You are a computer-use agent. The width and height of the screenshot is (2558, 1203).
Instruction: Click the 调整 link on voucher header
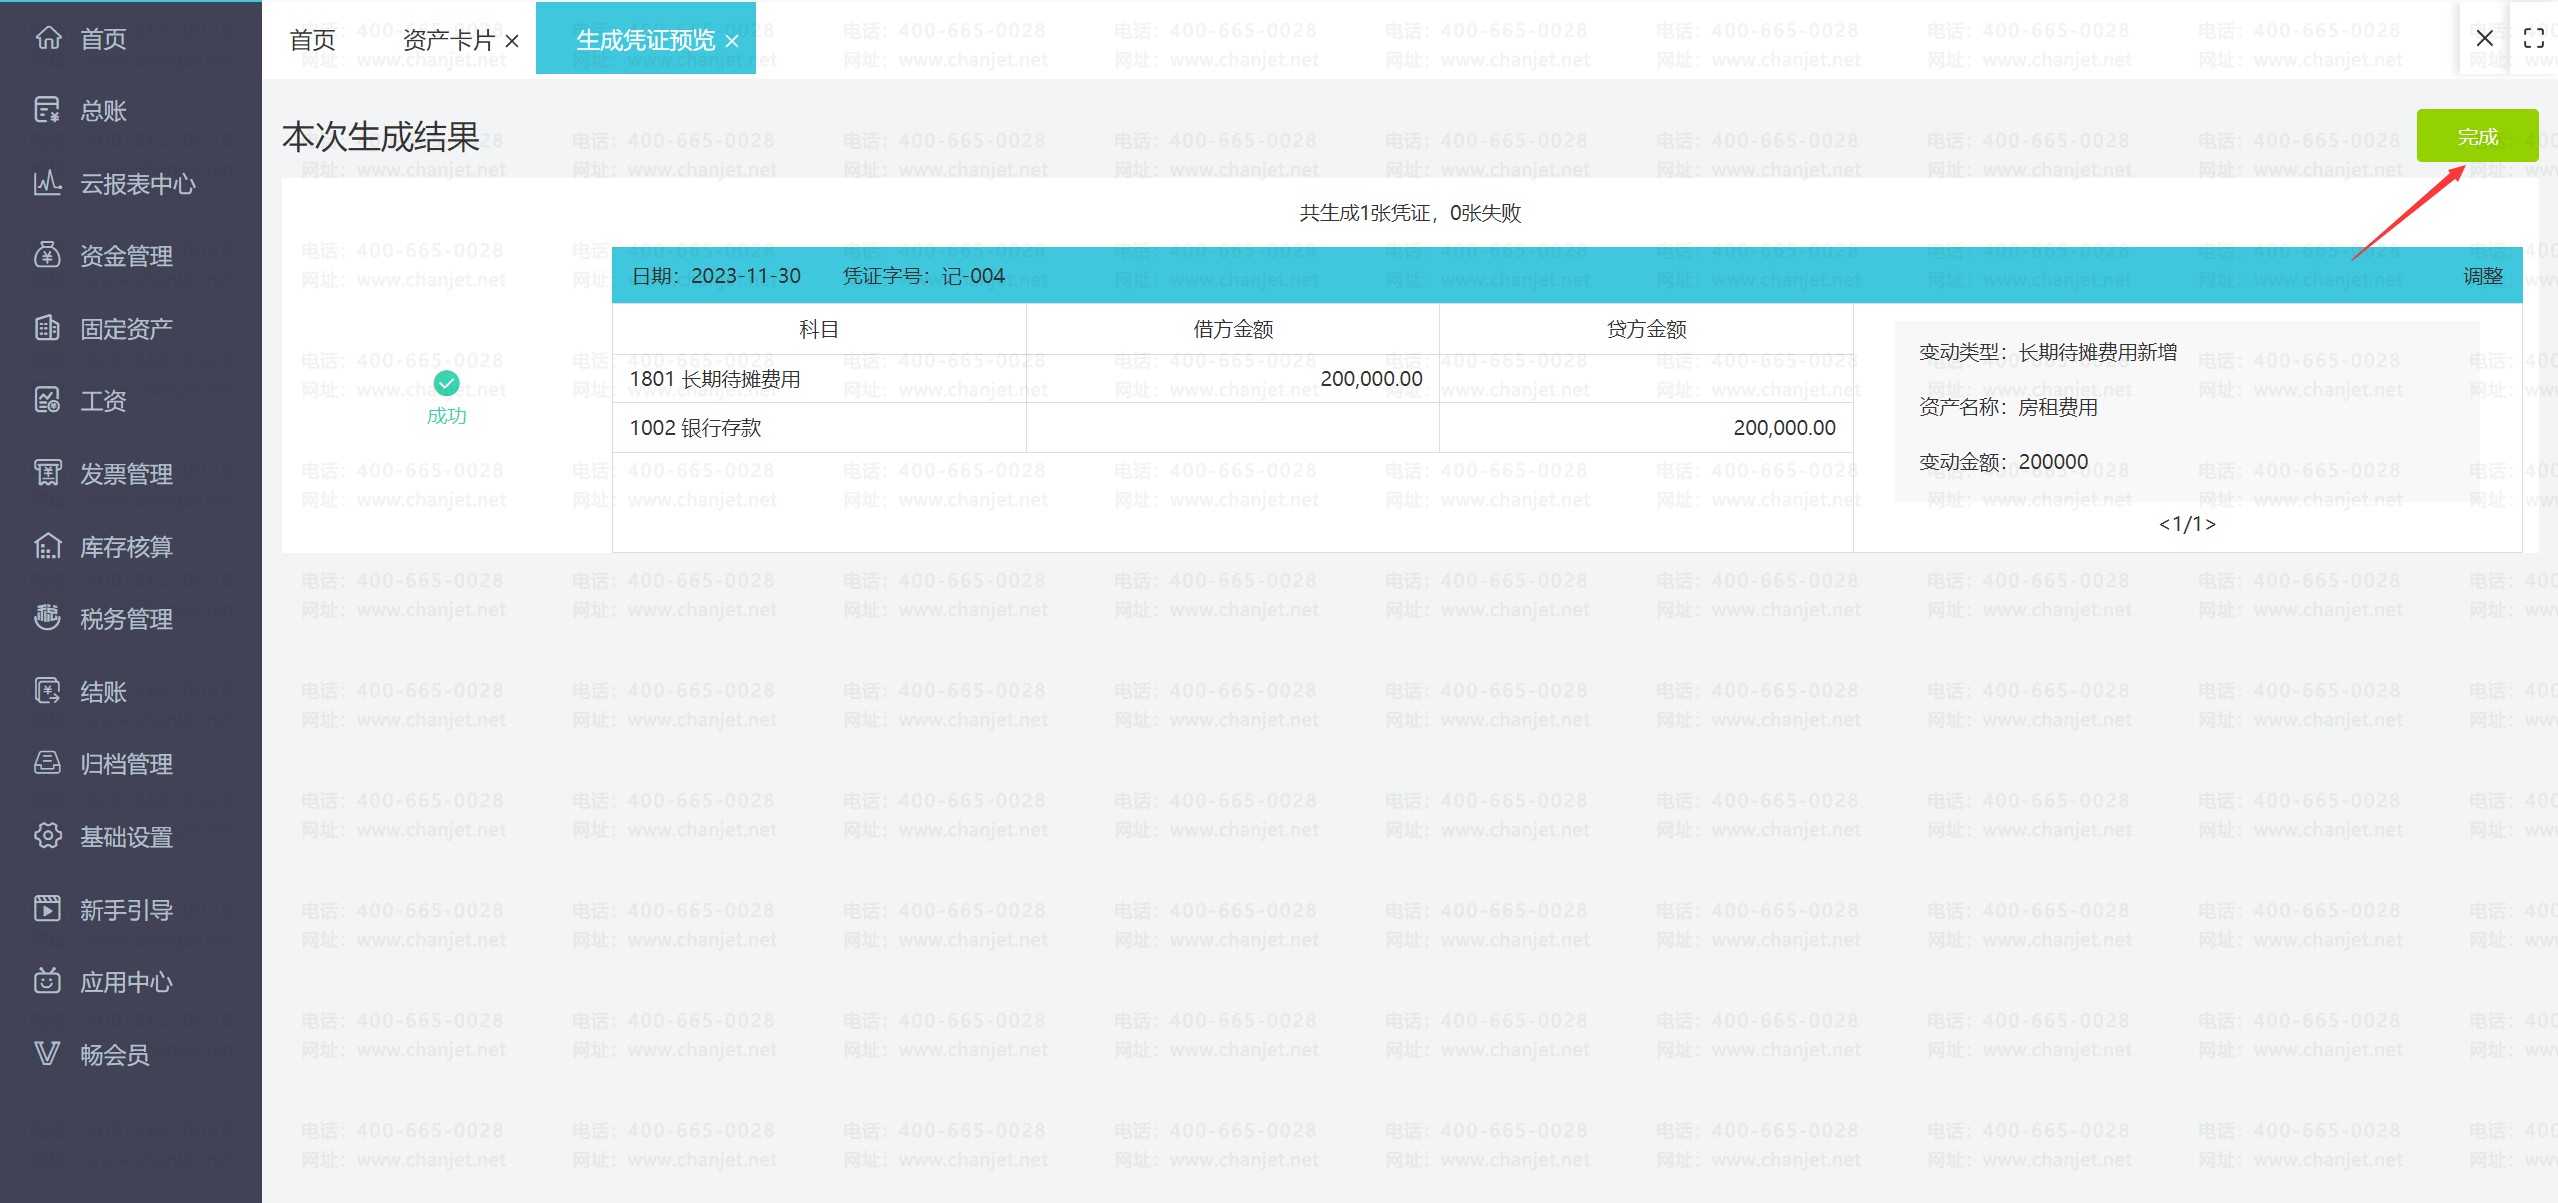click(x=2482, y=276)
